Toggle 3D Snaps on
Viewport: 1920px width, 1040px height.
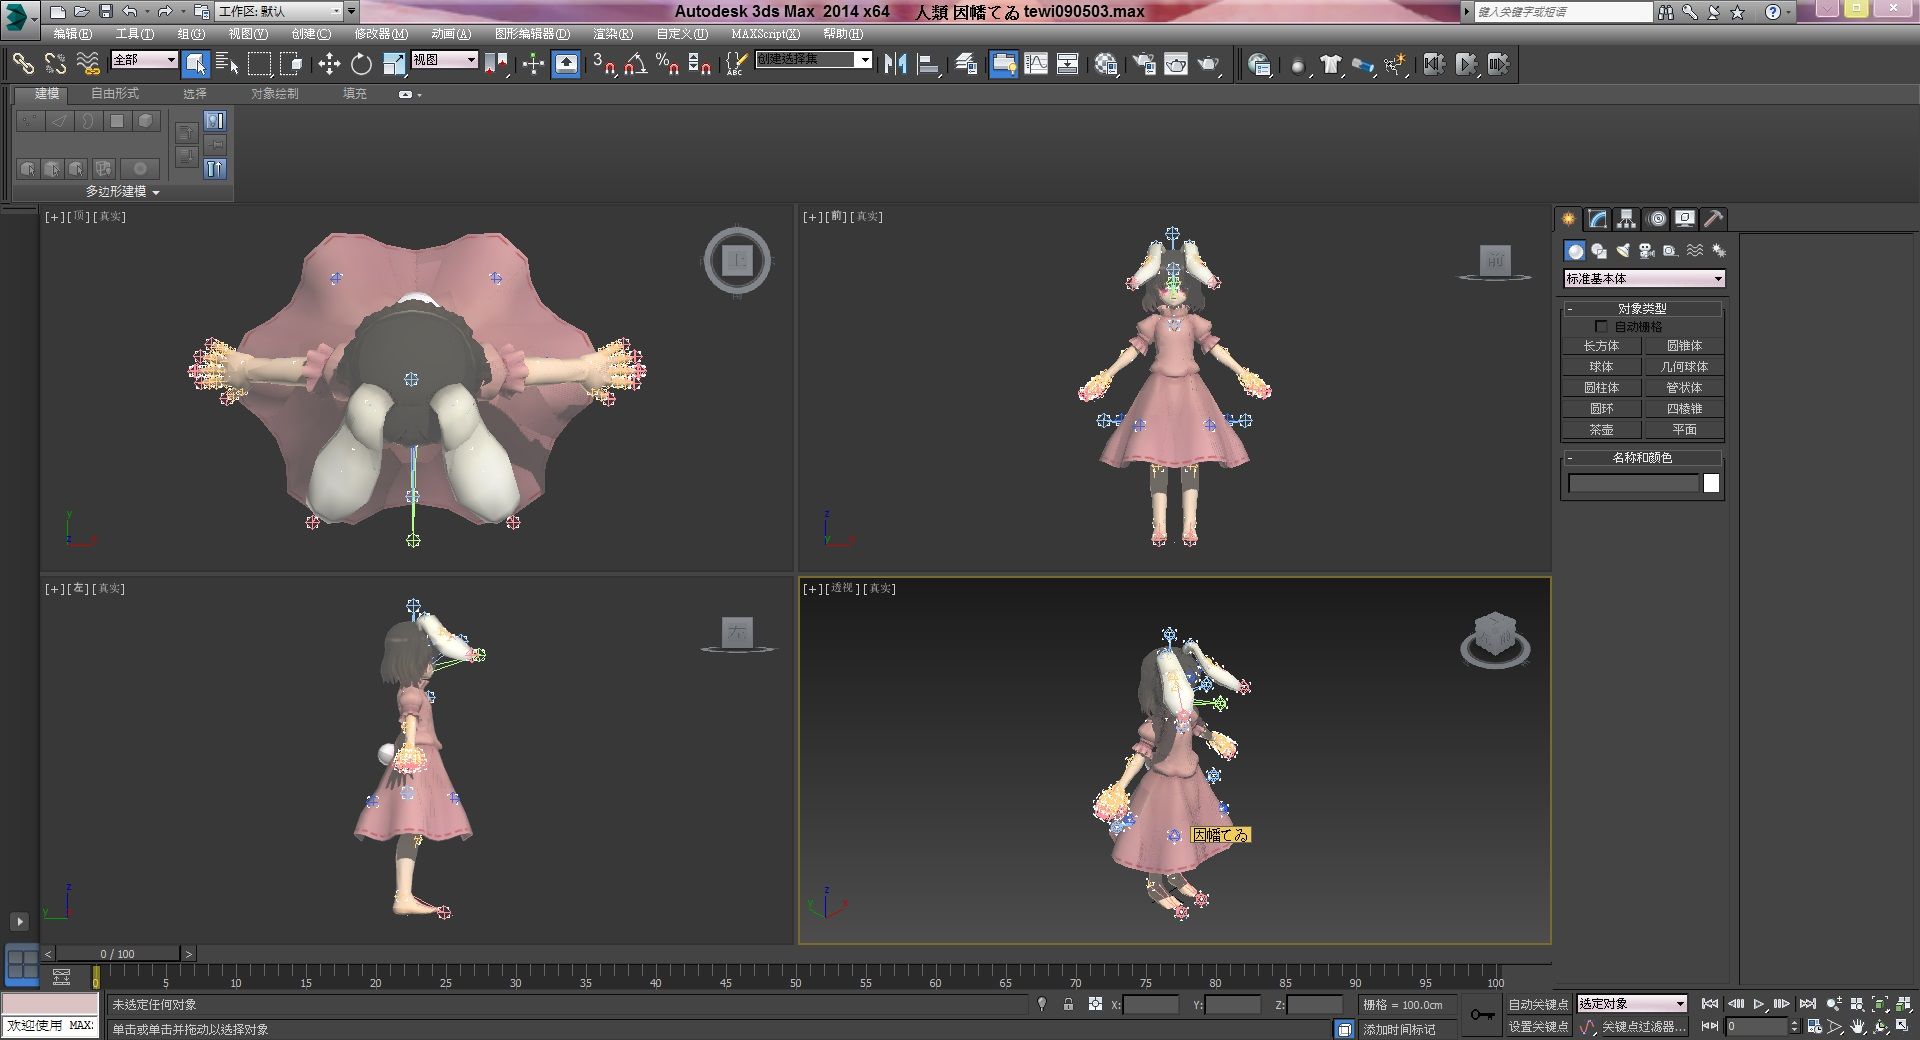click(x=603, y=64)
